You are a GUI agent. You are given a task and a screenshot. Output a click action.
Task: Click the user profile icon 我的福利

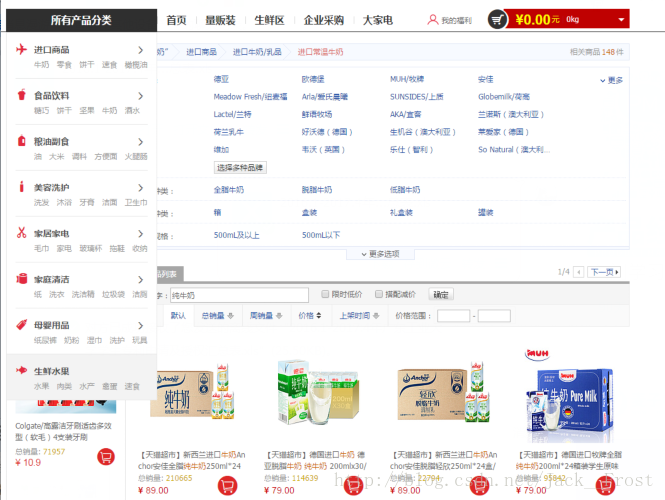click(433, 20)
